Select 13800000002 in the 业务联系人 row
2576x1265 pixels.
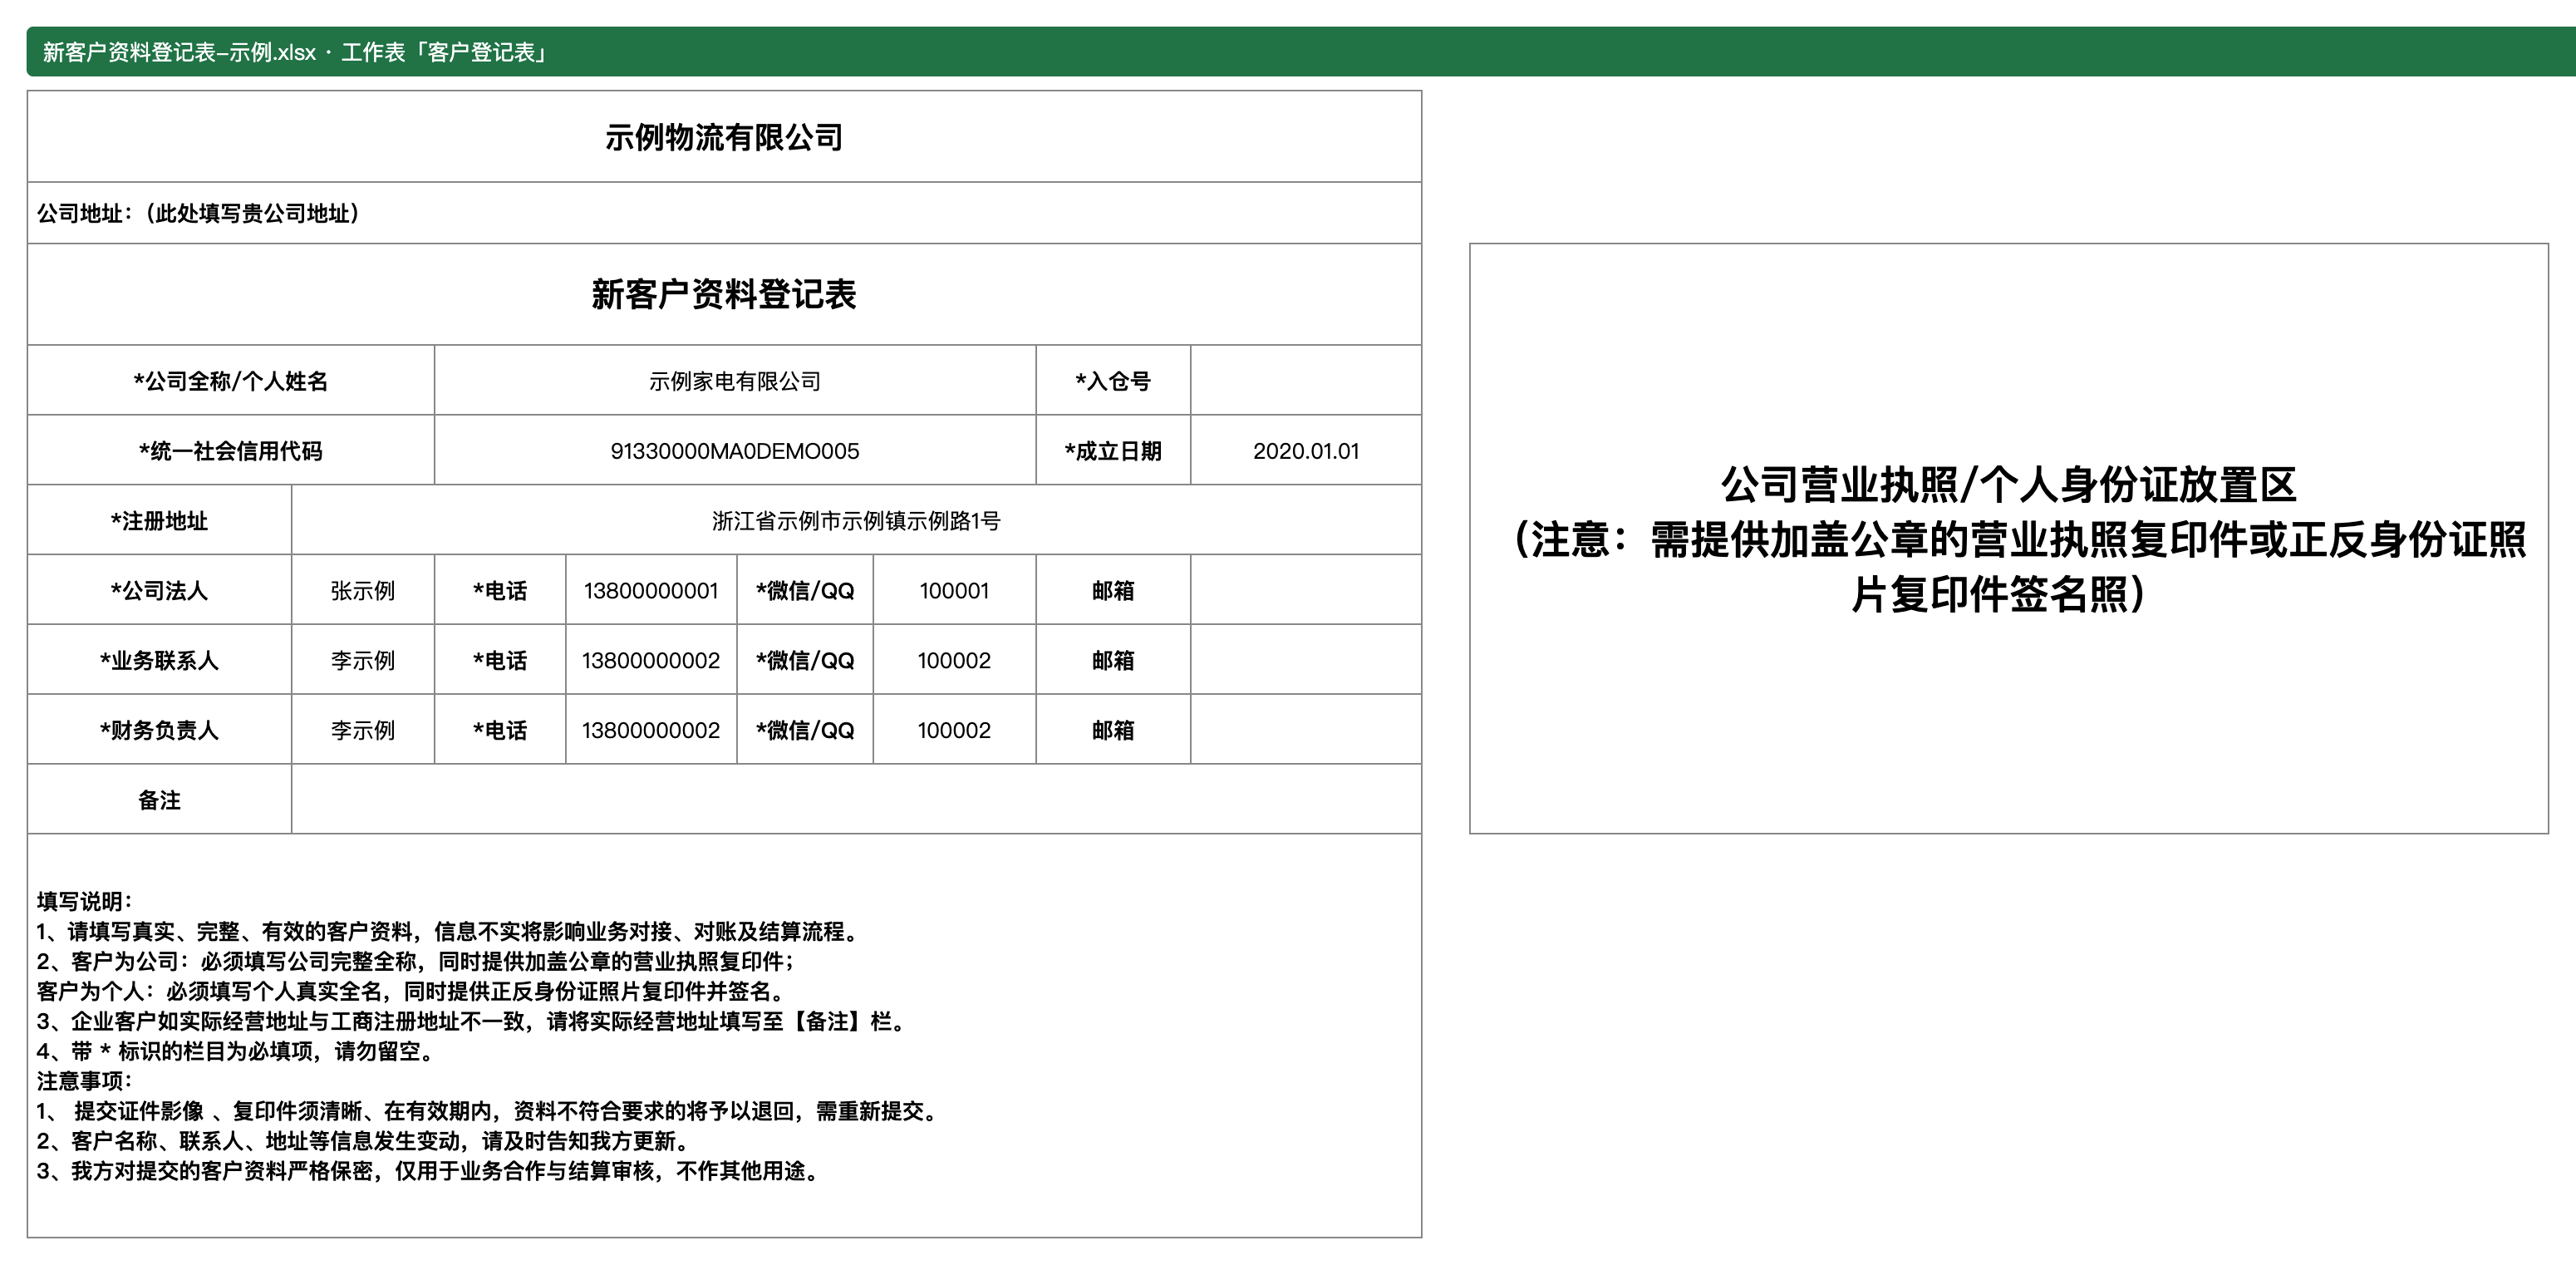651,661
